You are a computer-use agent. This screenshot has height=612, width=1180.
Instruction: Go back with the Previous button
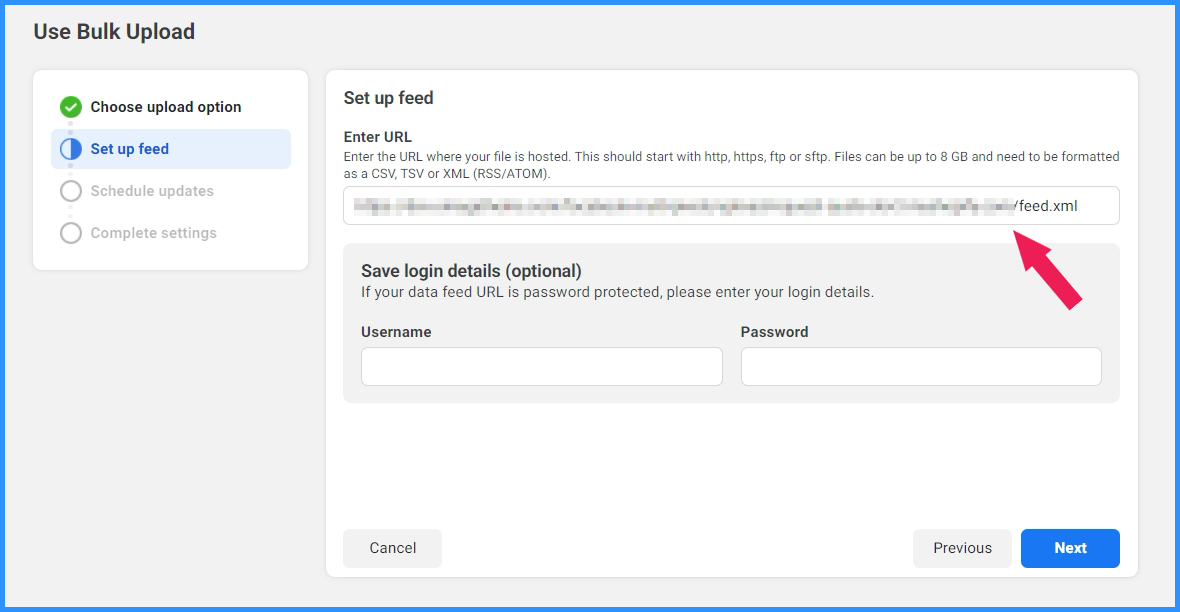point(963,548)
